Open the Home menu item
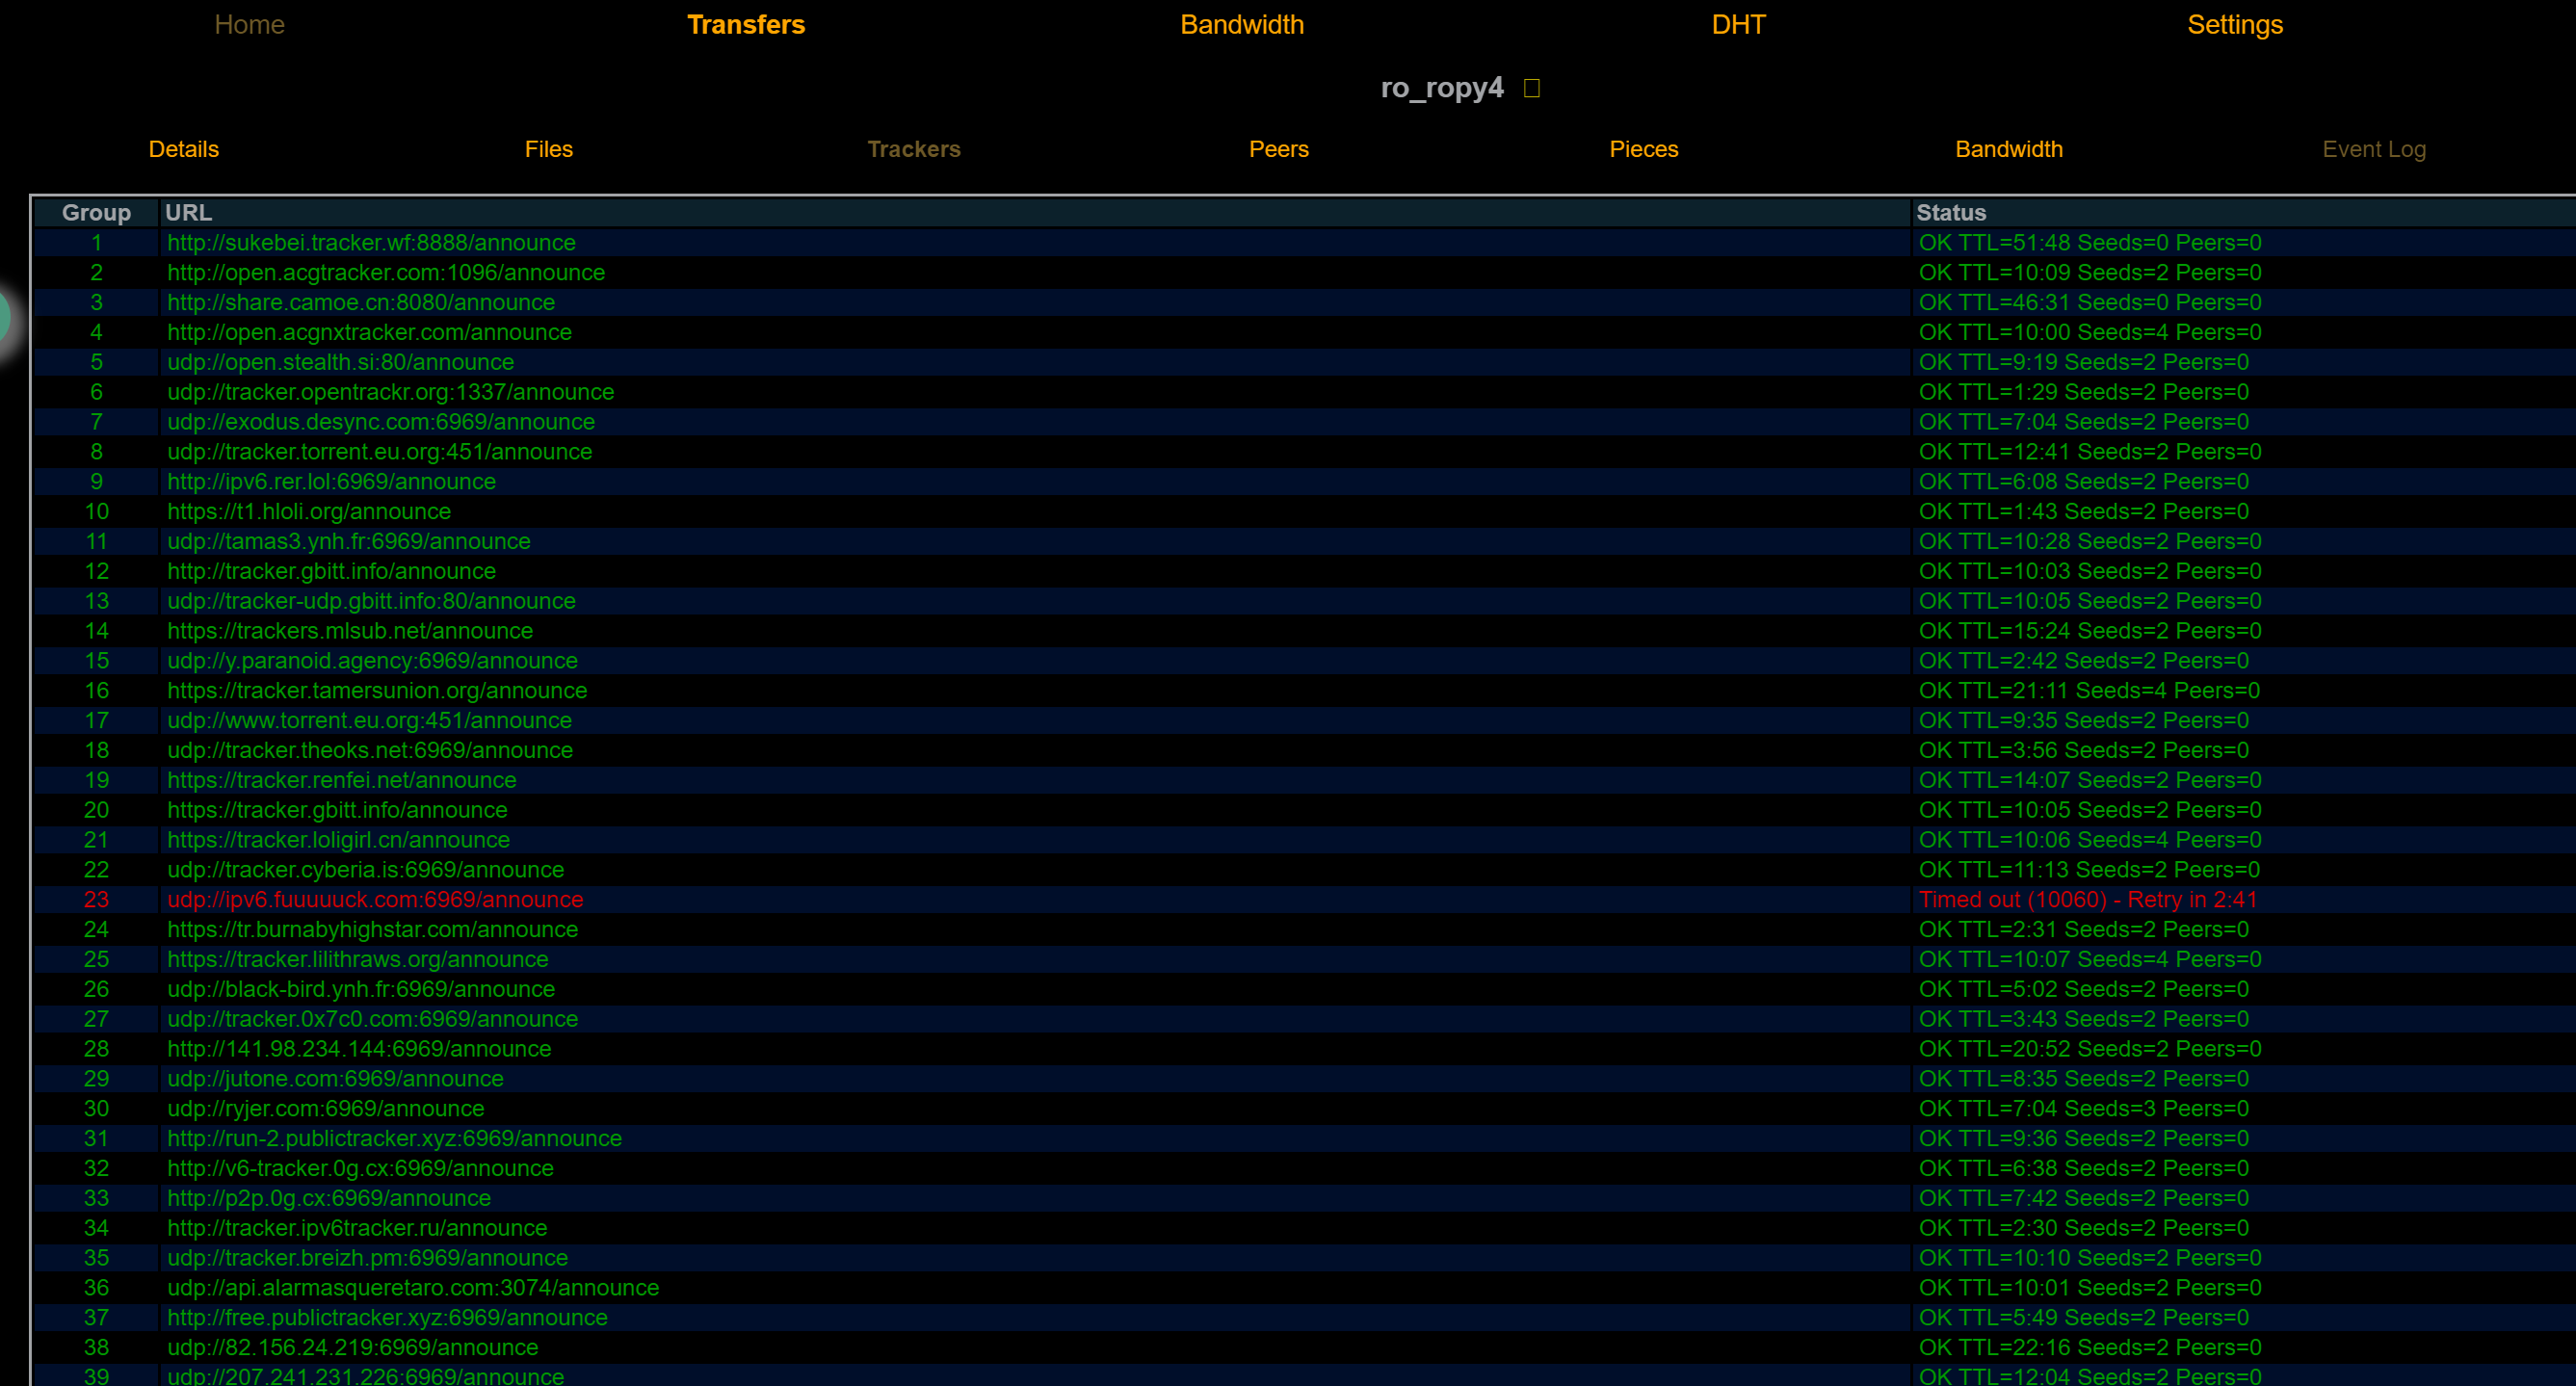Viewport: 2576px width, 1386px height. (249, 25)
